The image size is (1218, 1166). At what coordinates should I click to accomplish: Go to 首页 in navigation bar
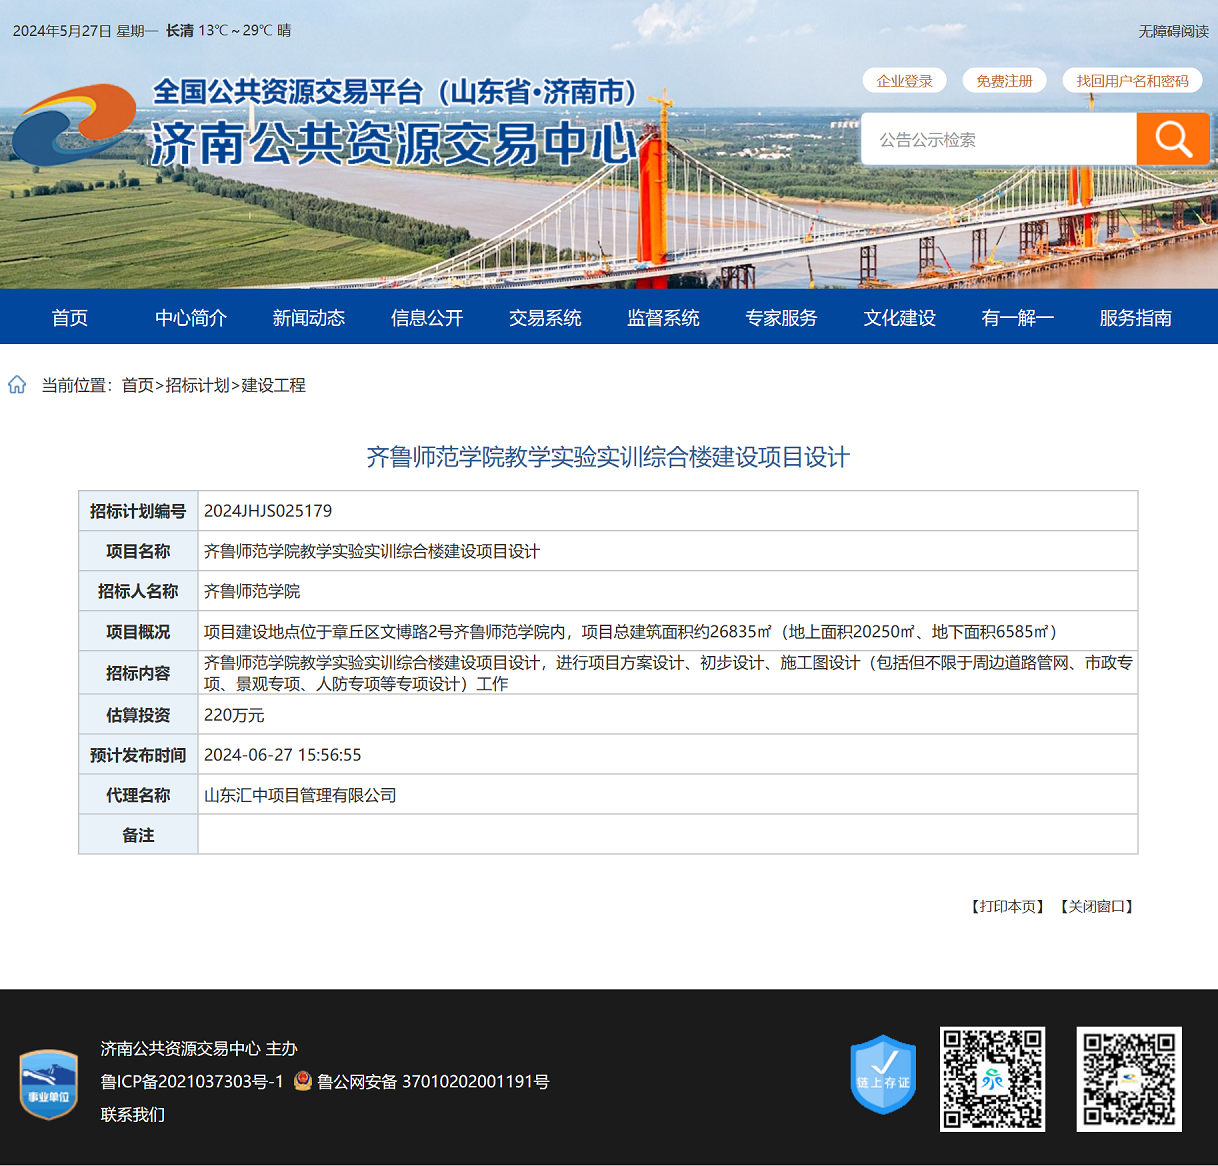coord(70,318)
